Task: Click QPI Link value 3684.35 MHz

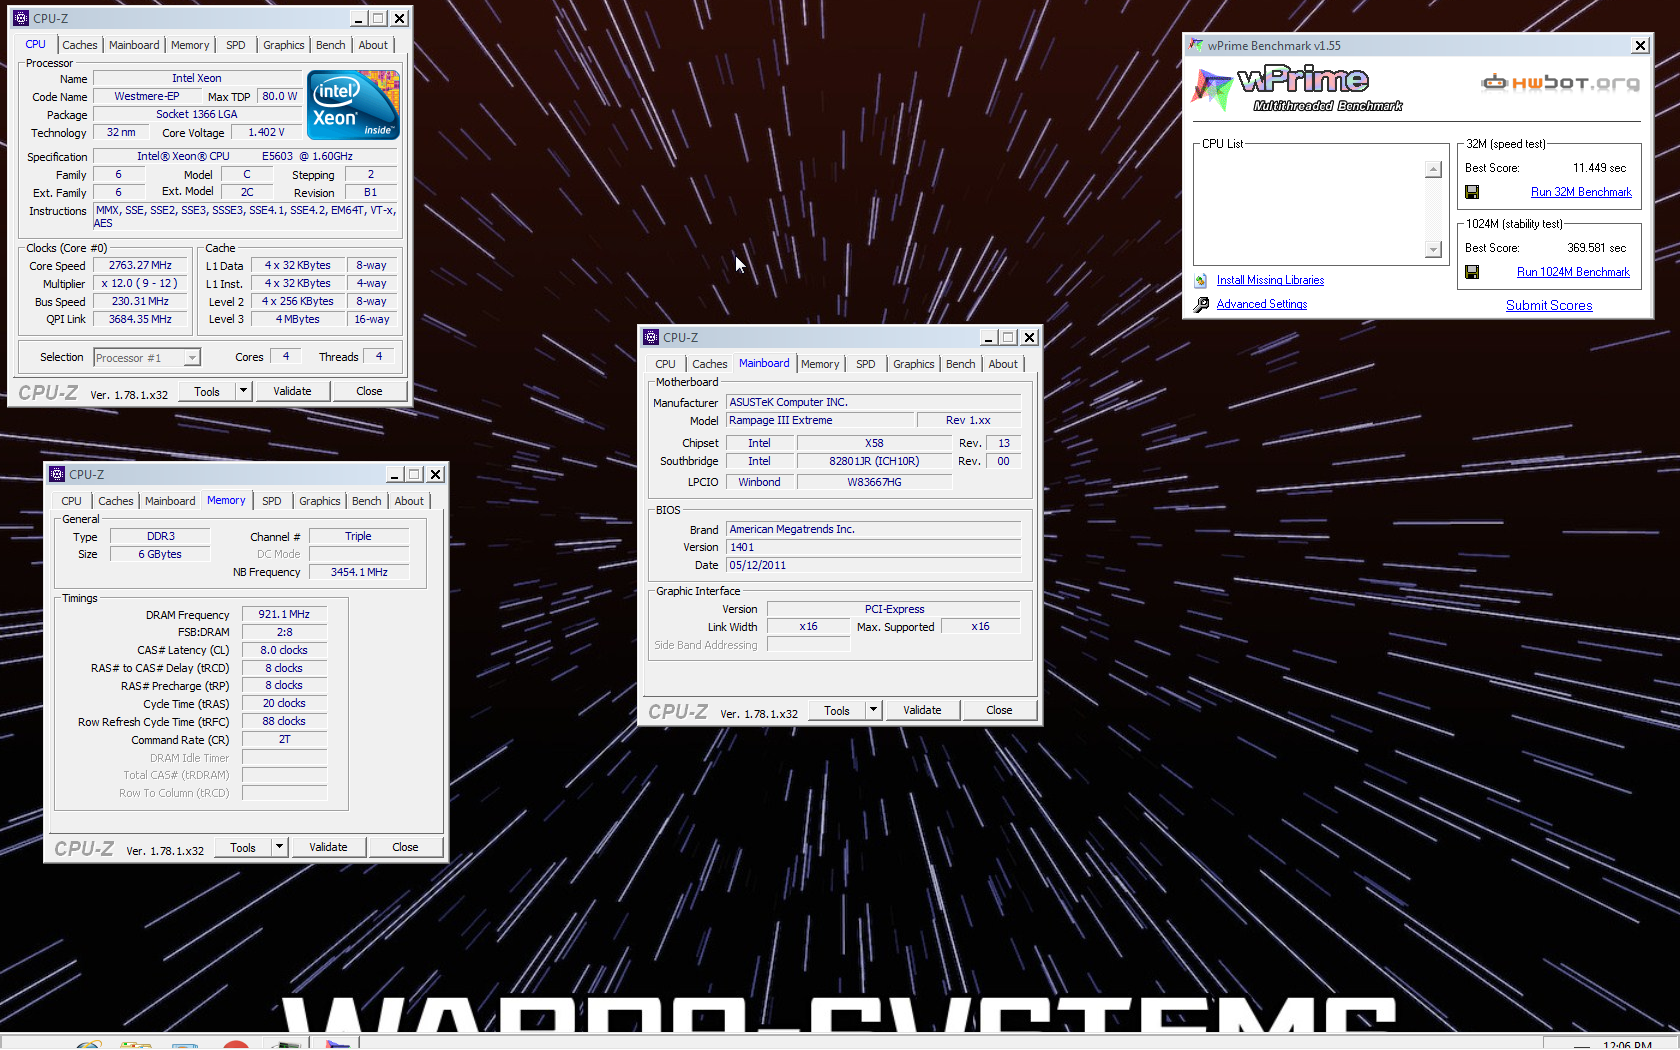Action: (x=140, y=320)
